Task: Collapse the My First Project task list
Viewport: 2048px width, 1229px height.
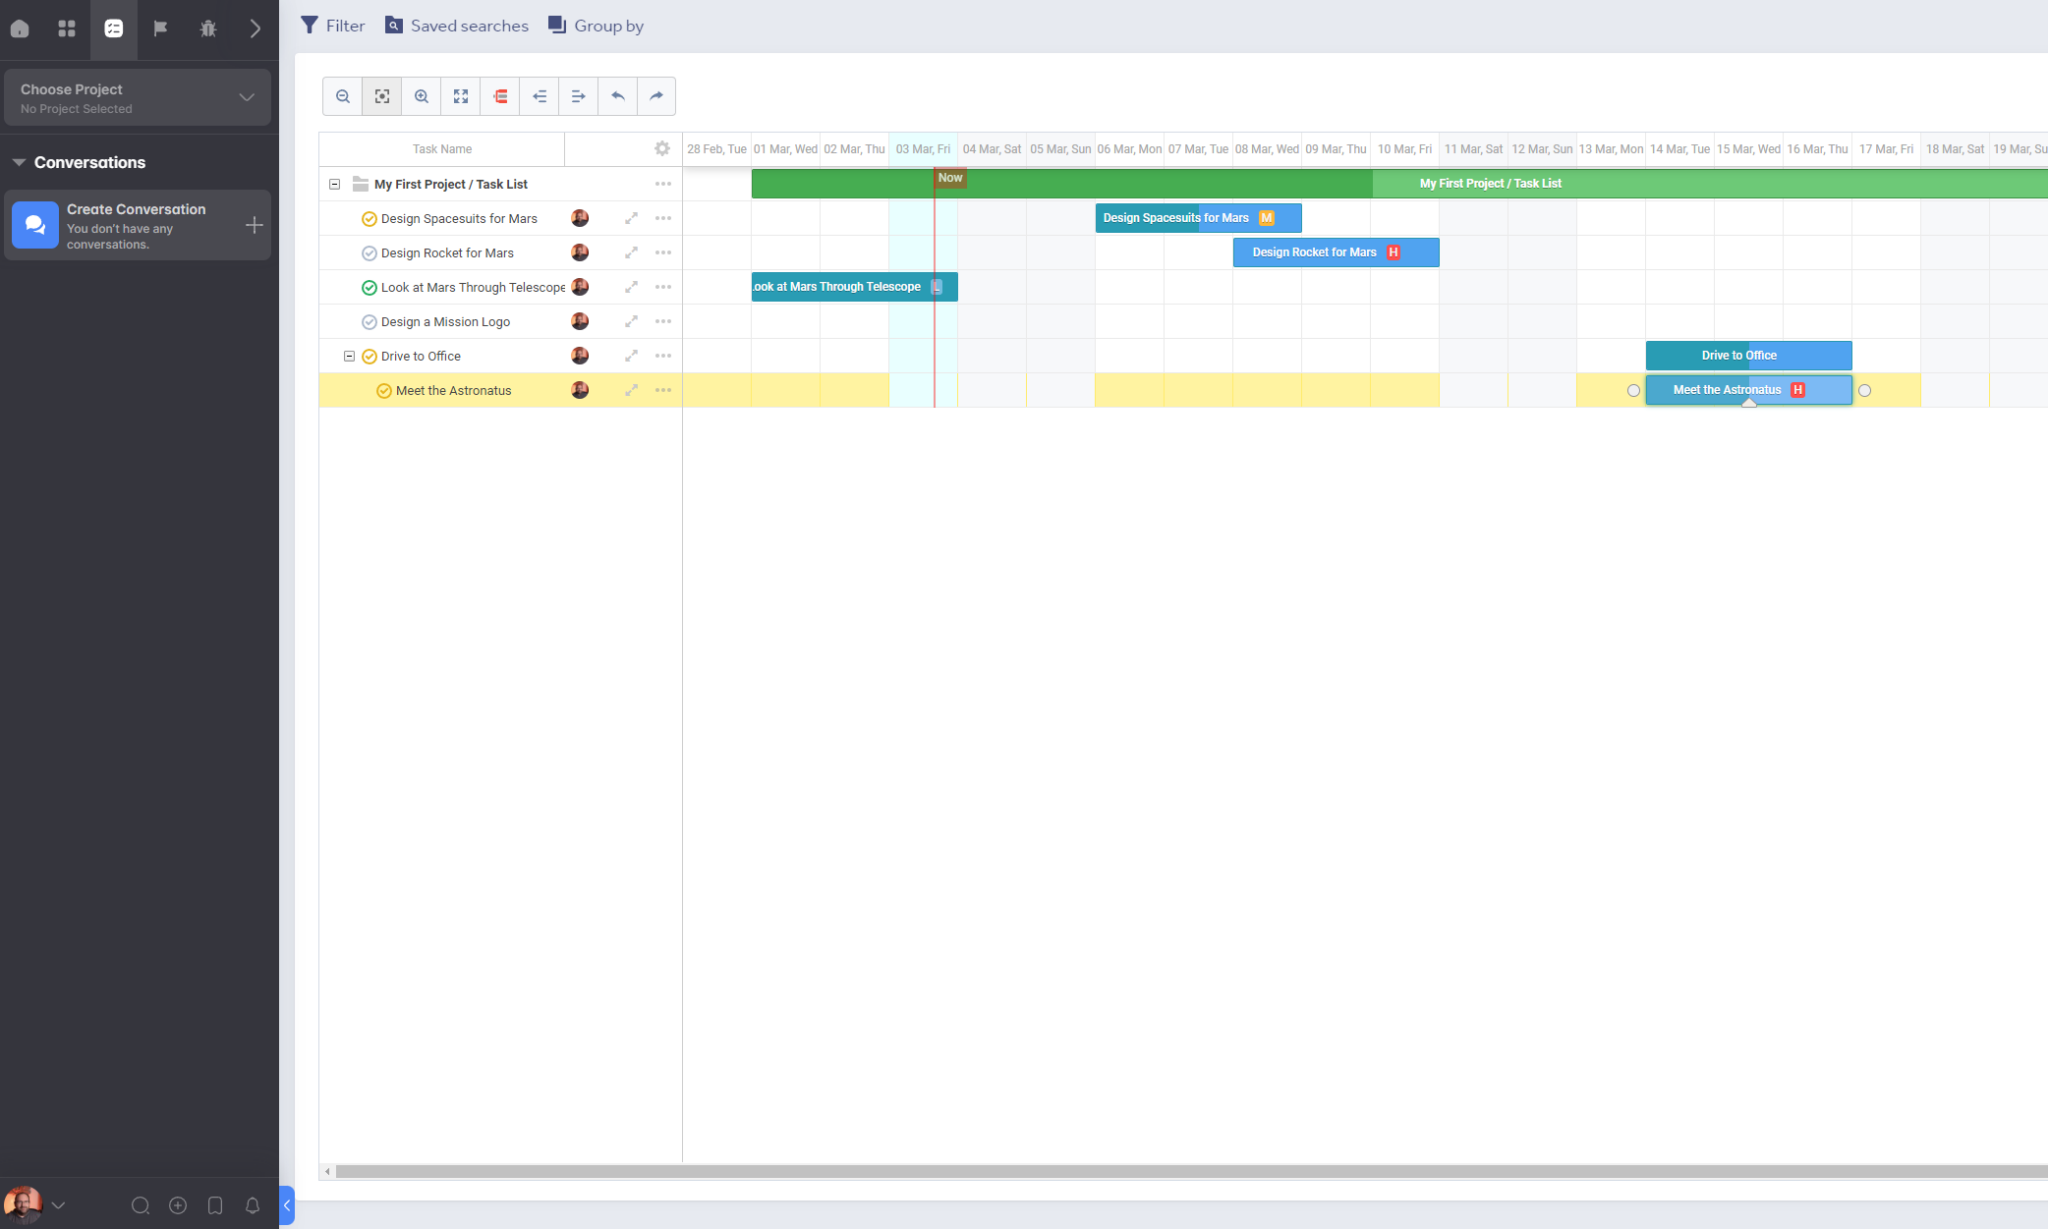Action: coord(335,184)
